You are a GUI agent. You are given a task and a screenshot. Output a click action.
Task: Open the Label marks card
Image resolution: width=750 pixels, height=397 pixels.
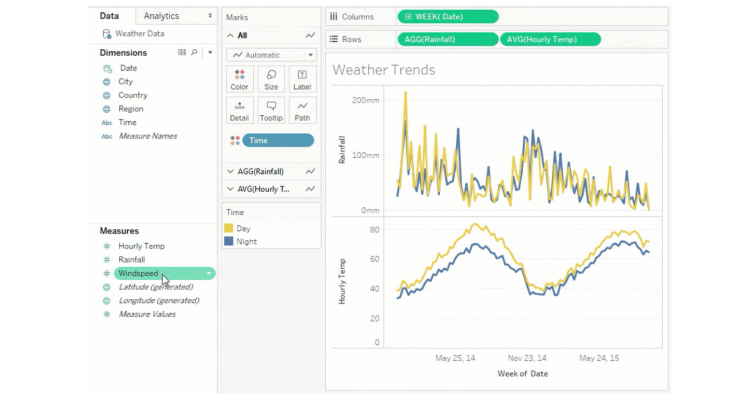(x=302, y=79)
